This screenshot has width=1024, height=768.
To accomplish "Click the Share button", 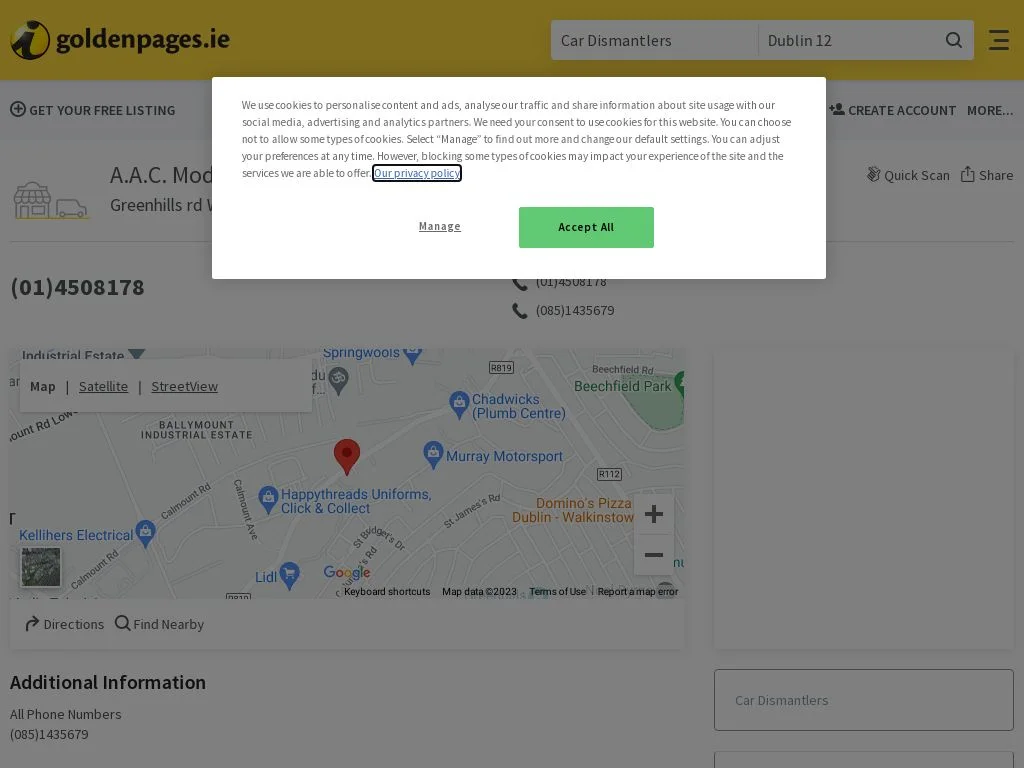I will pos(987,175).
